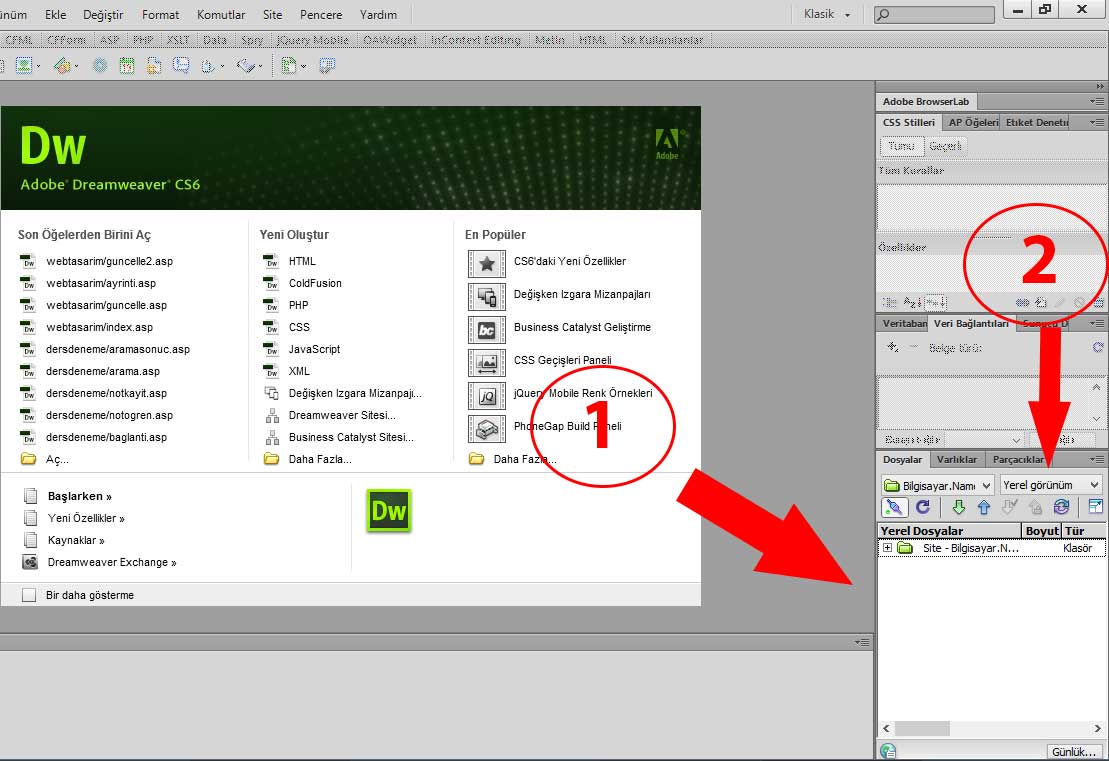Open the Veri Bağlantıları panel options menu
Image resolution: width=1109 pixels, height=761 pixels.
[x=1097, y=323]
